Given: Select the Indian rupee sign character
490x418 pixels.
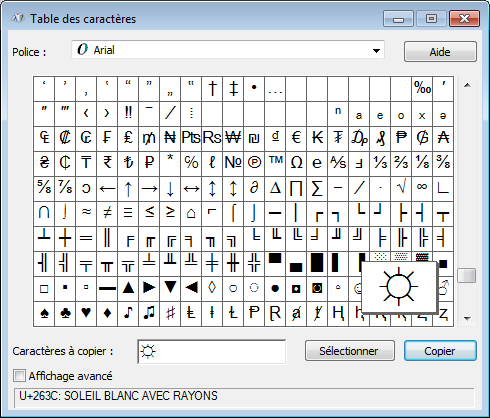Looking at the screenshot, I should coord(107,164).
